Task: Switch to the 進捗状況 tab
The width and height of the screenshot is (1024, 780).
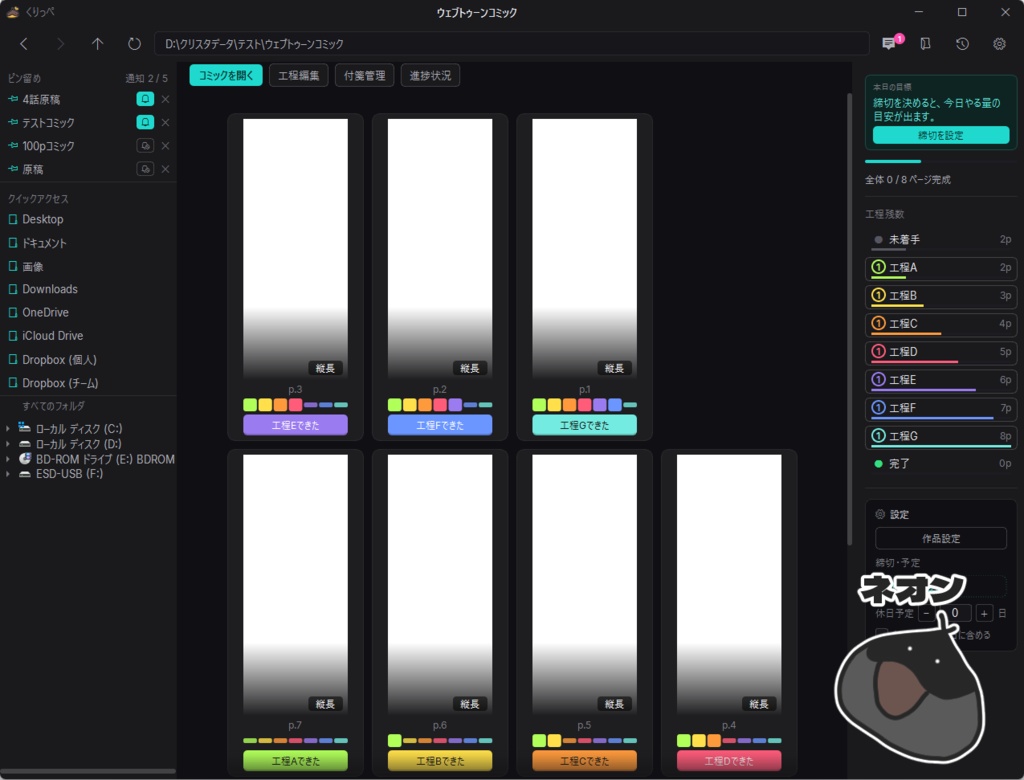Action: 430,75
